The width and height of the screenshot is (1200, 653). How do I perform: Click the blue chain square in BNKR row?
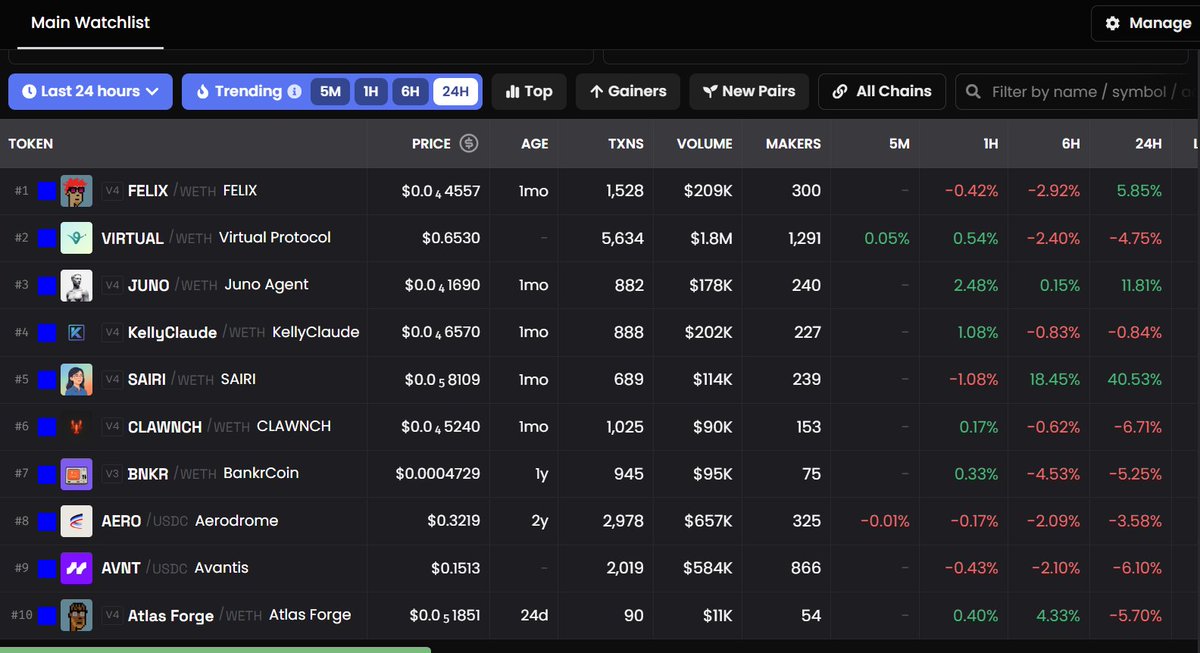[x=46, y=474]
